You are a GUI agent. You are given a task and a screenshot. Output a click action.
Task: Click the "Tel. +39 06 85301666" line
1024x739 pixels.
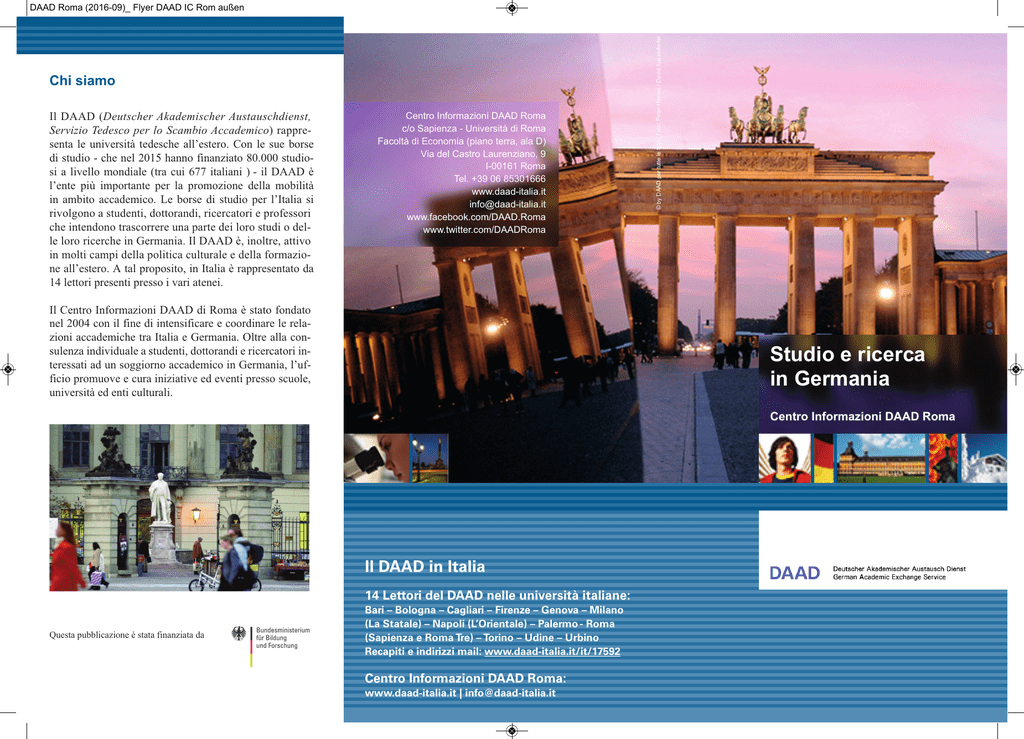[500, 179]
